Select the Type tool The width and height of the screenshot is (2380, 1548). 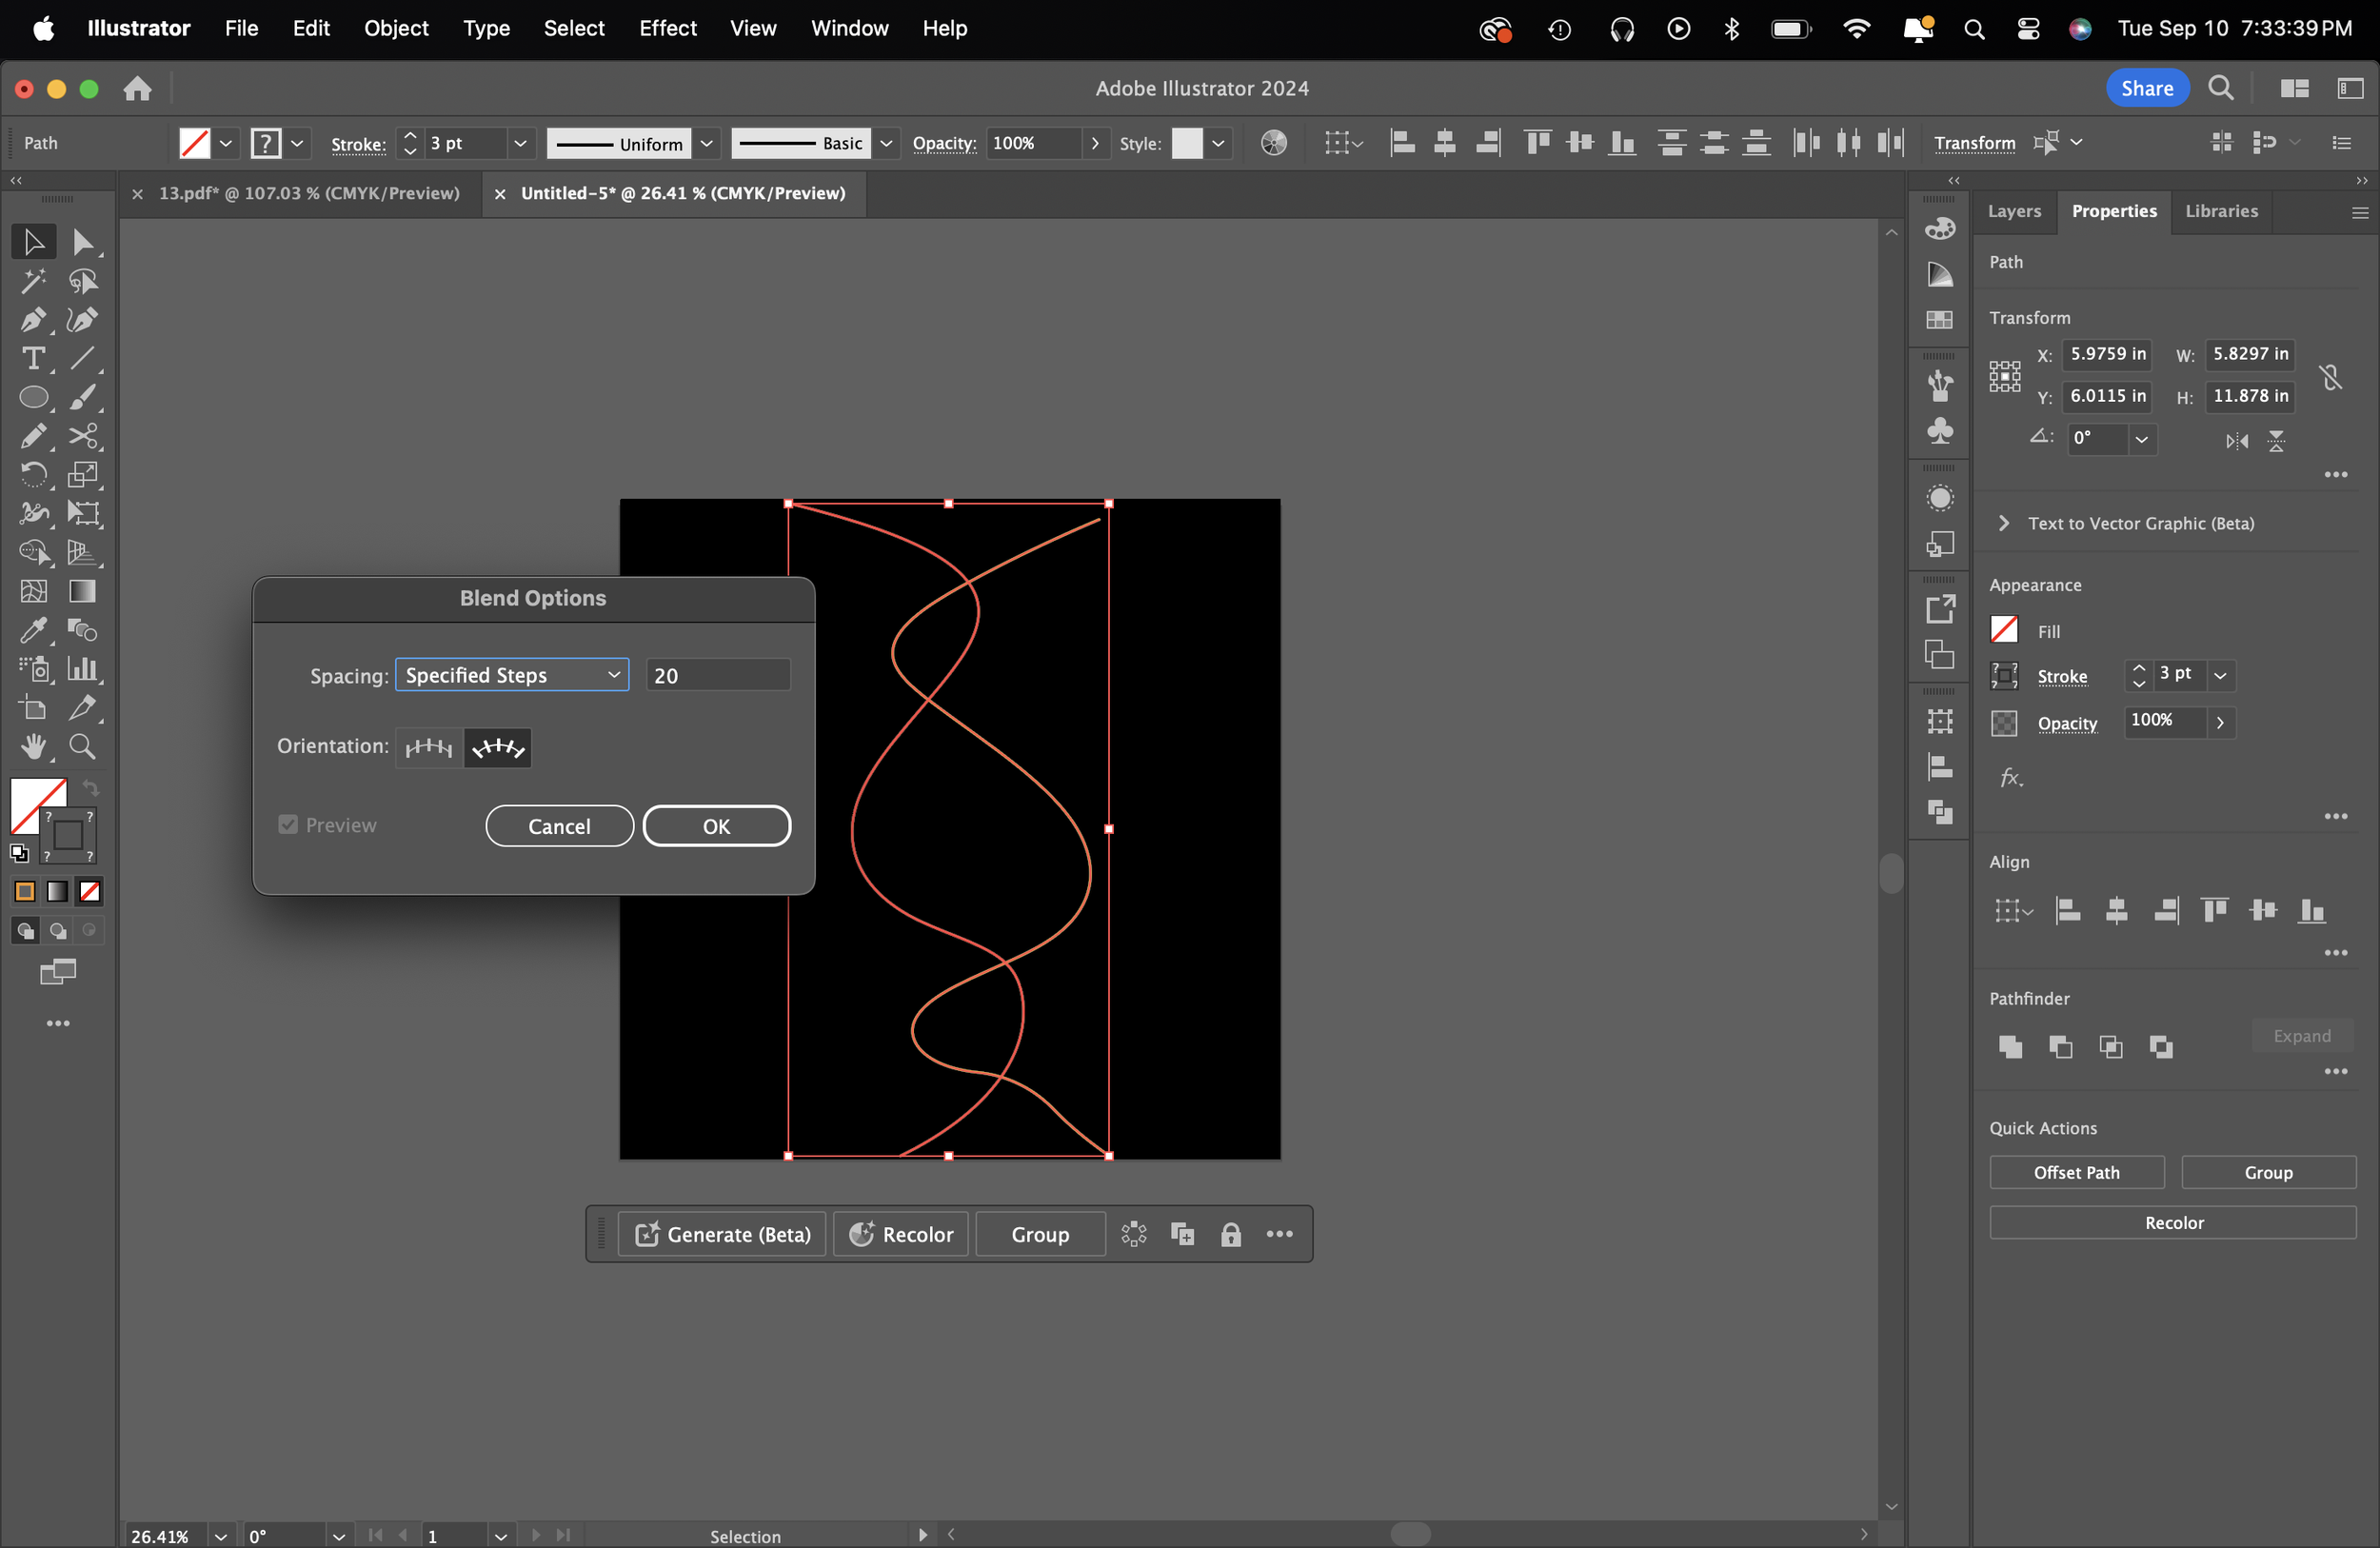pos(33,358)
